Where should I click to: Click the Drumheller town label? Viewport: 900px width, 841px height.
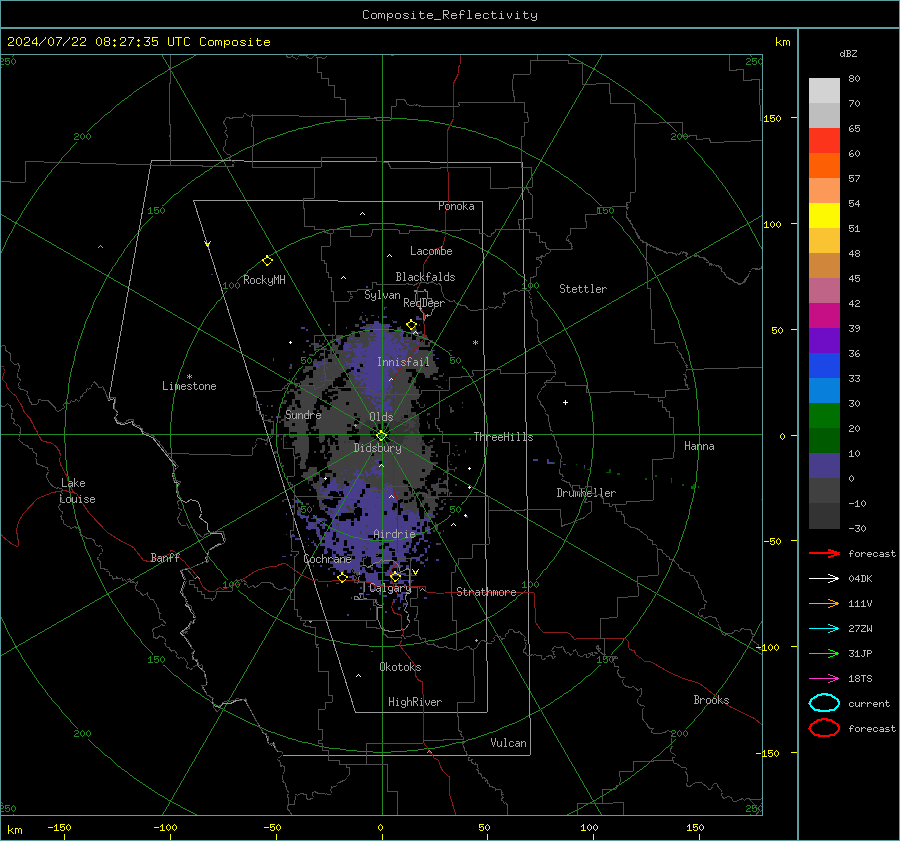click(586, 493)
